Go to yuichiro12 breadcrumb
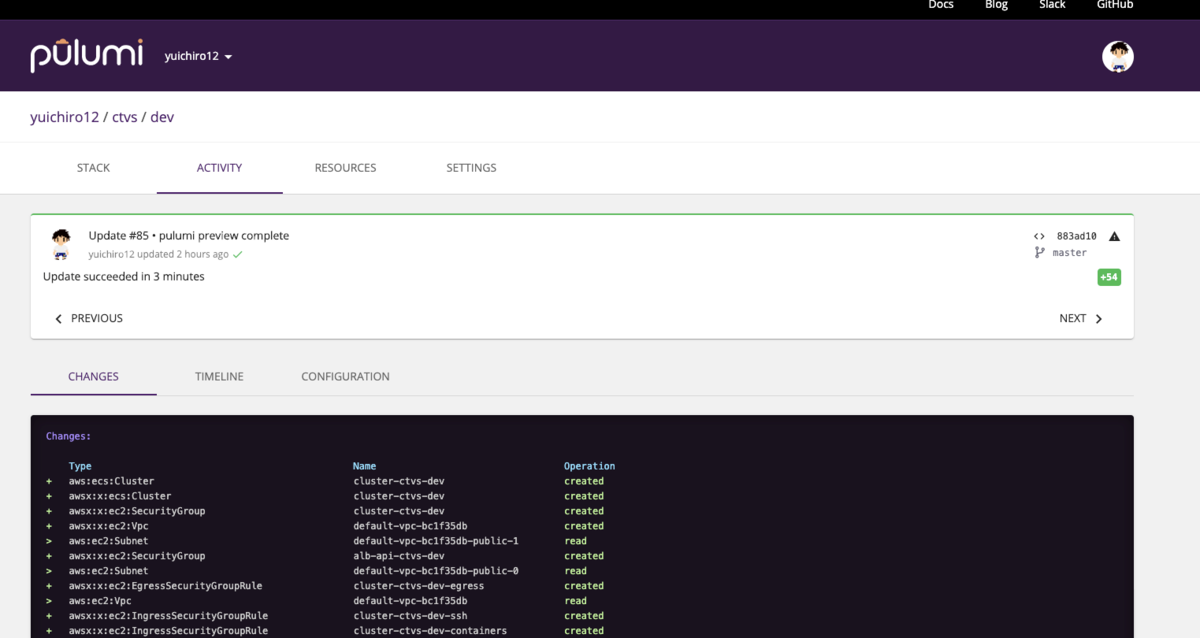 click(x=65, y=117)
